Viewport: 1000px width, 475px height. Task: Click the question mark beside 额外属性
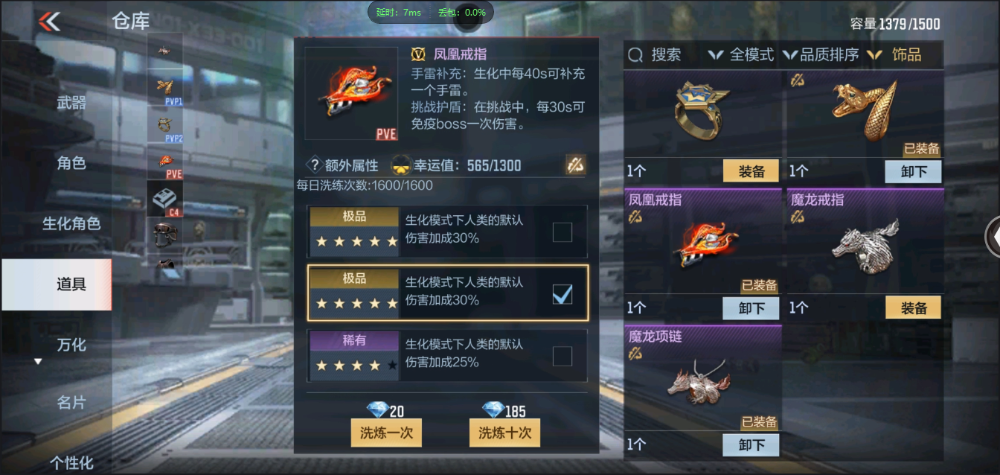(314, 166)
